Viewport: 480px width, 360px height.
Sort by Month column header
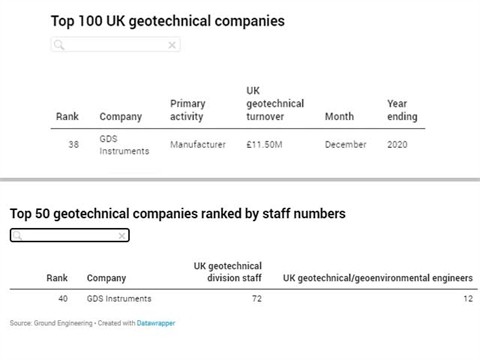(339, 116)
